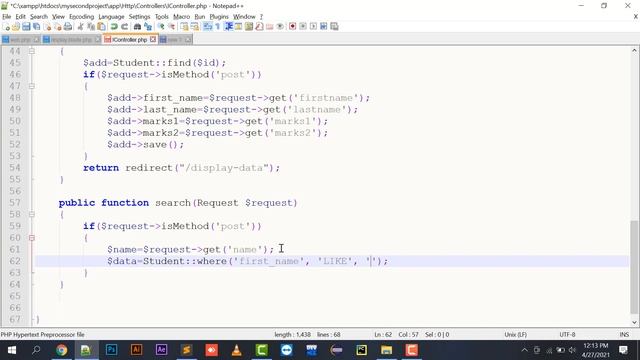Image resolution: width=640 pixels, height=360 pixels.
Task: Toggle Show Indent Guide icon
Action: [x=228, y=27]
